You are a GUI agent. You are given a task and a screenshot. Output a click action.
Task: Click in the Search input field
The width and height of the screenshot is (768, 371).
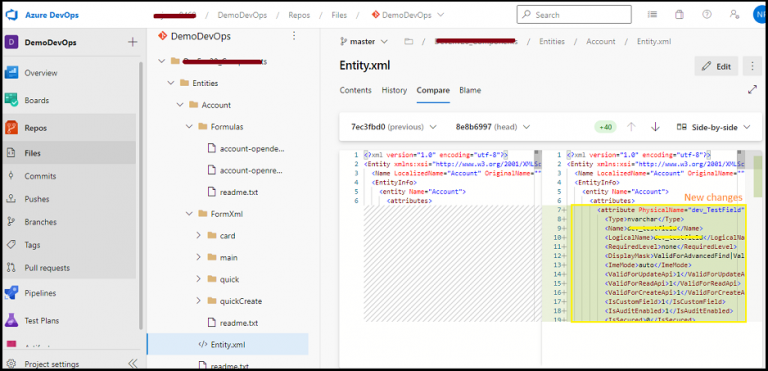pyautogui.click(x=574, y=15)
